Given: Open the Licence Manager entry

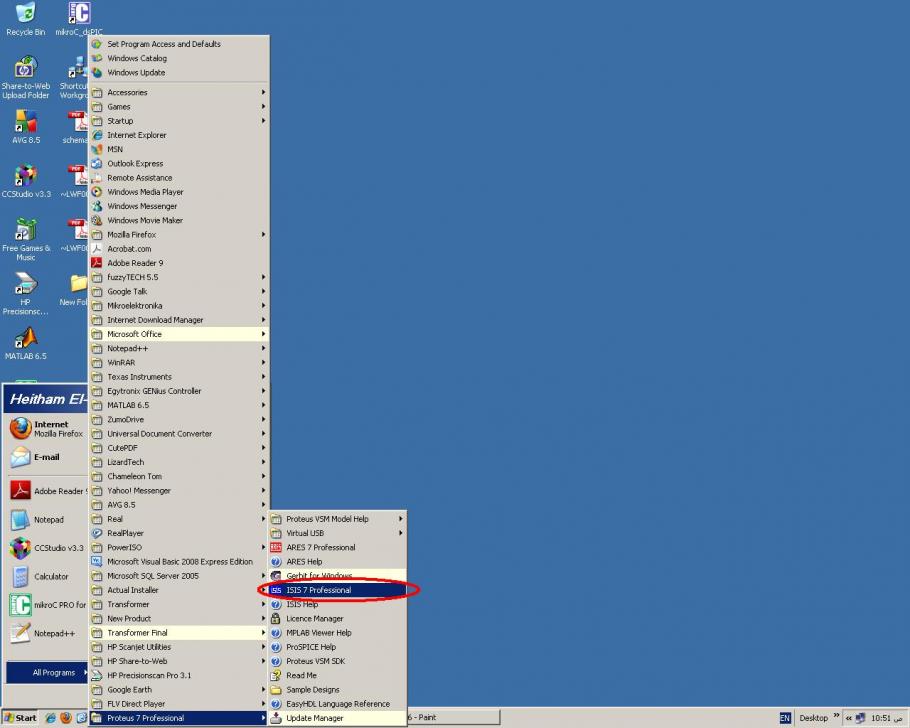Looking at the screenshot, I should click(337, 618).
